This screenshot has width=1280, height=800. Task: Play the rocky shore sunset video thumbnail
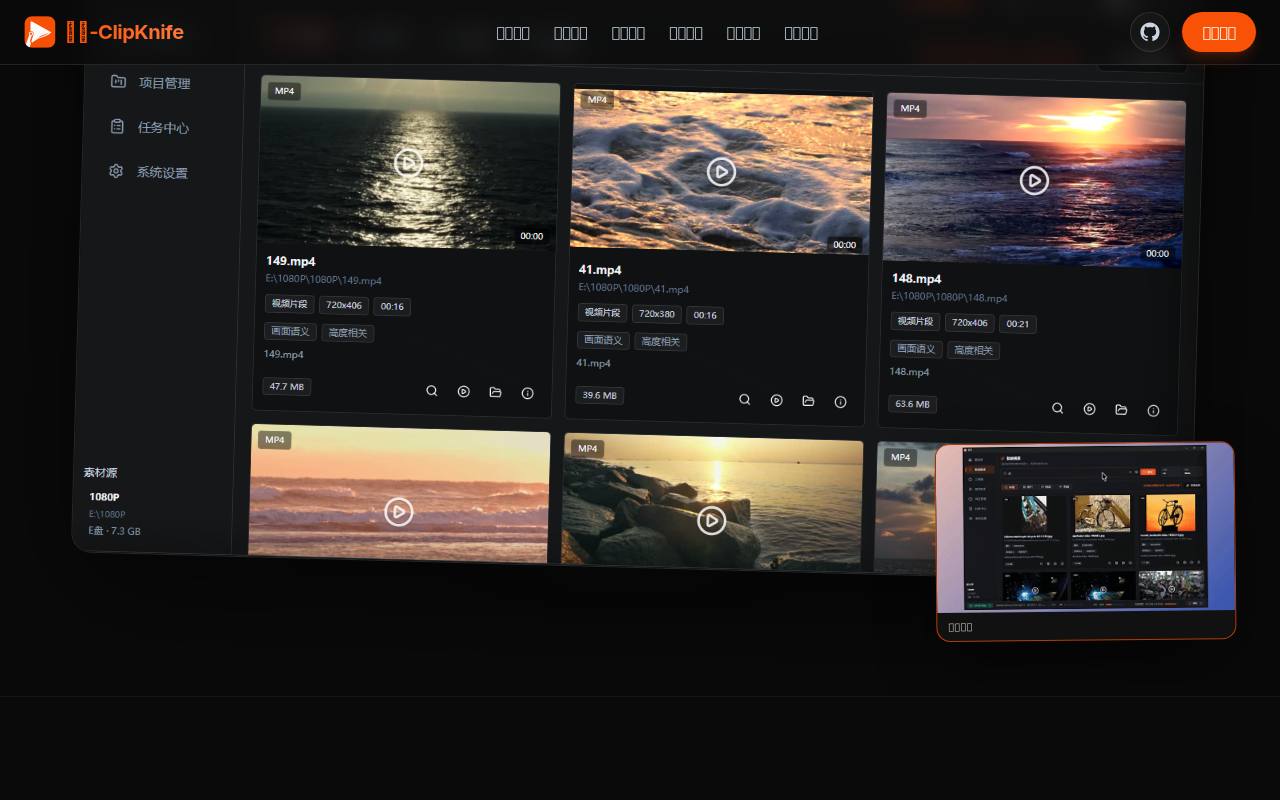tap(711, 520)
